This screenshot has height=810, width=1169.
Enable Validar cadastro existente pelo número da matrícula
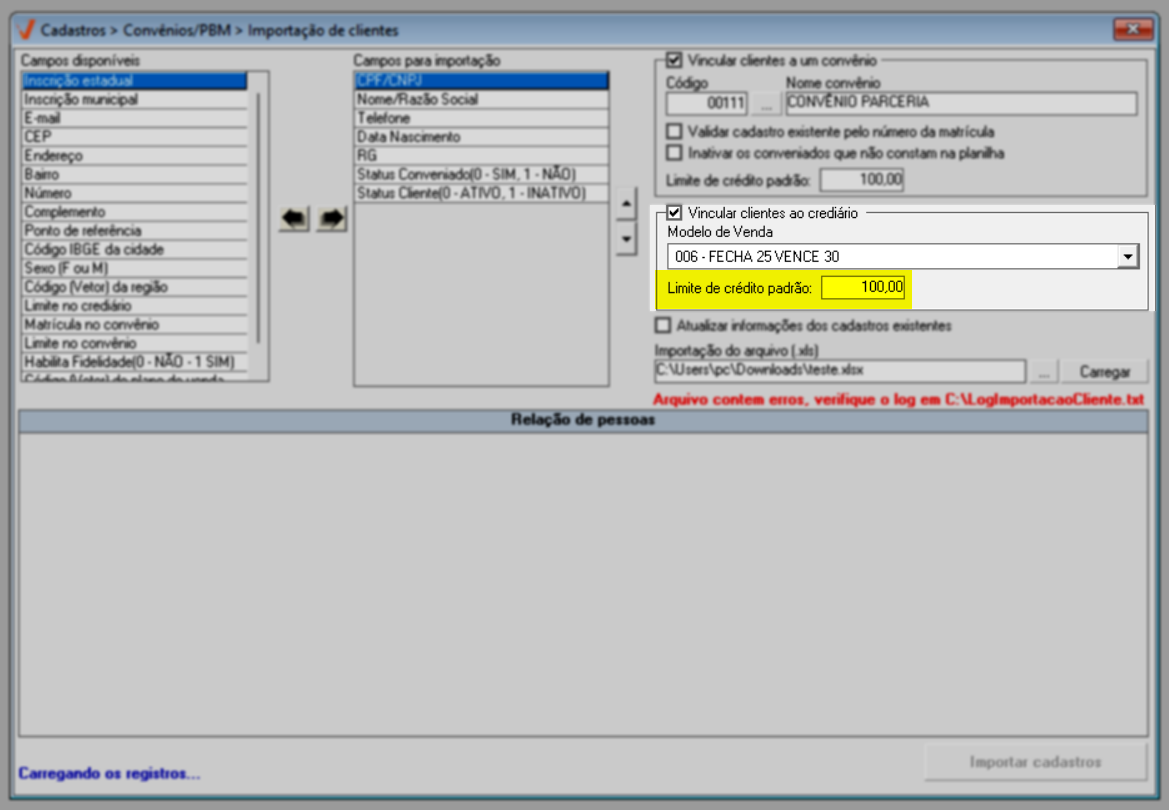click(674, 131)
